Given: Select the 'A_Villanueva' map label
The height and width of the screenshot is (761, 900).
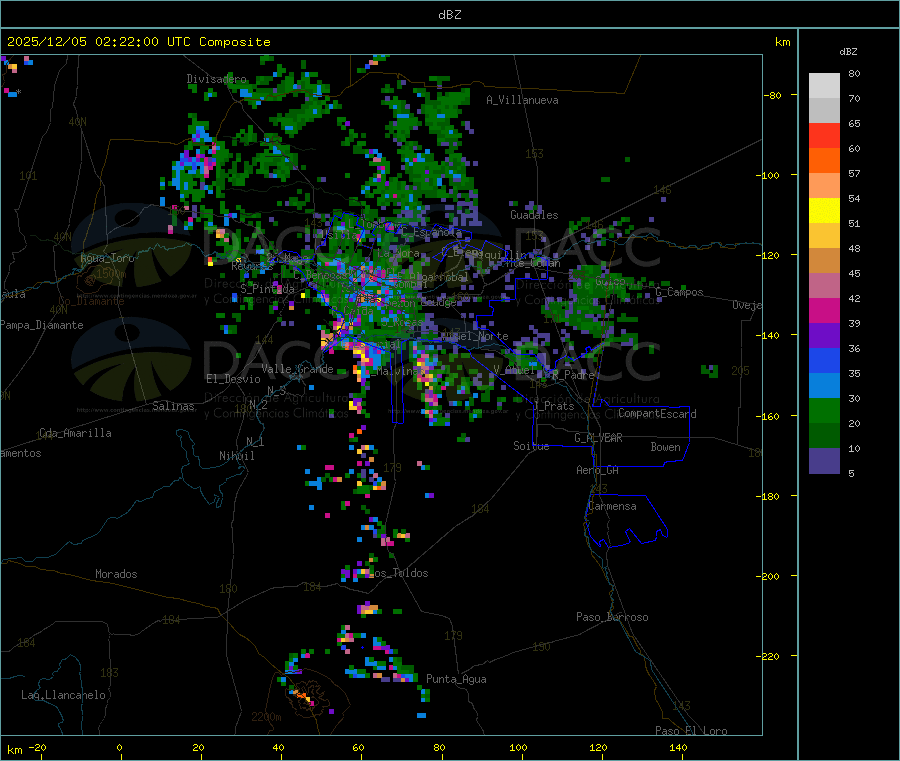Looking at the screenshot, I should (x=522, y=100).
